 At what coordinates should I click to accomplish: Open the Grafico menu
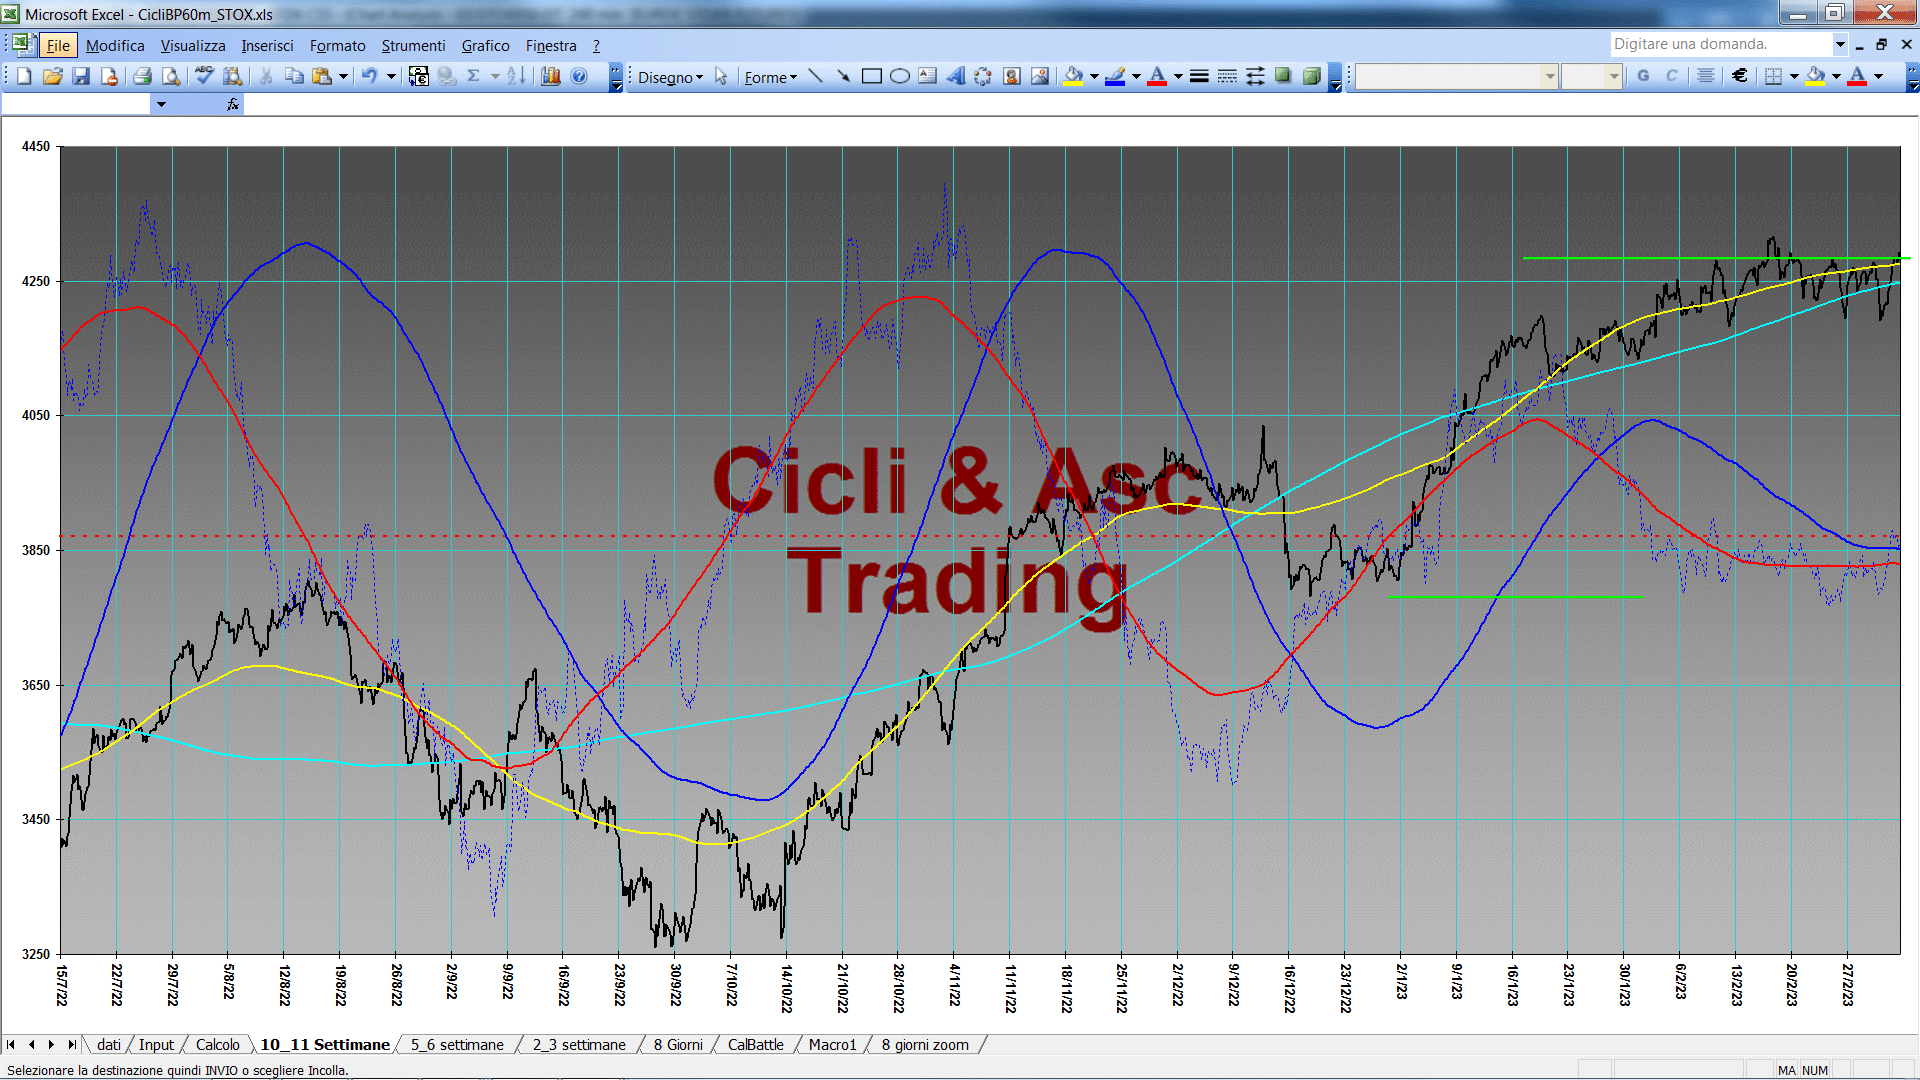pyautogui.click(x=485, y=45)
